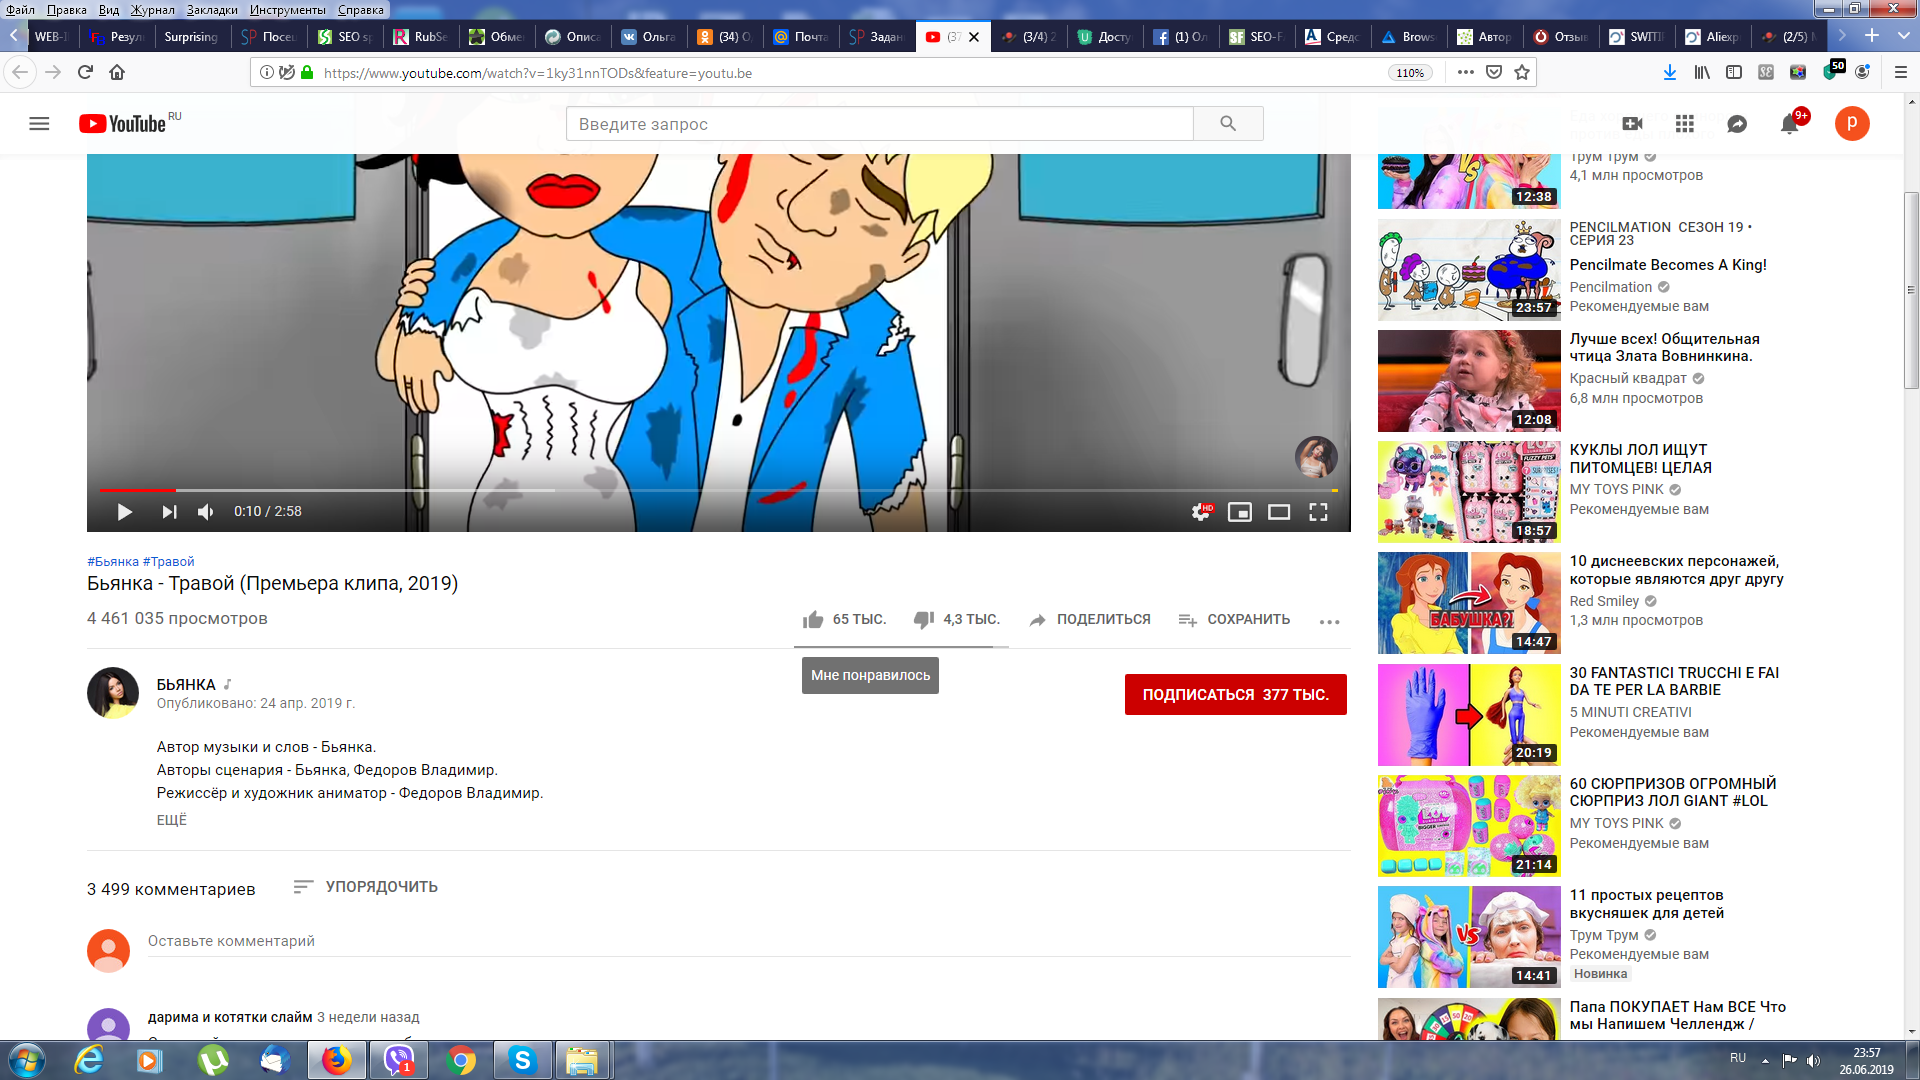The height and width of the screenshot is (1080, 1920).
Task: Toggle theater mode view
Action: pyautogui.click(x=1279, y=512)
